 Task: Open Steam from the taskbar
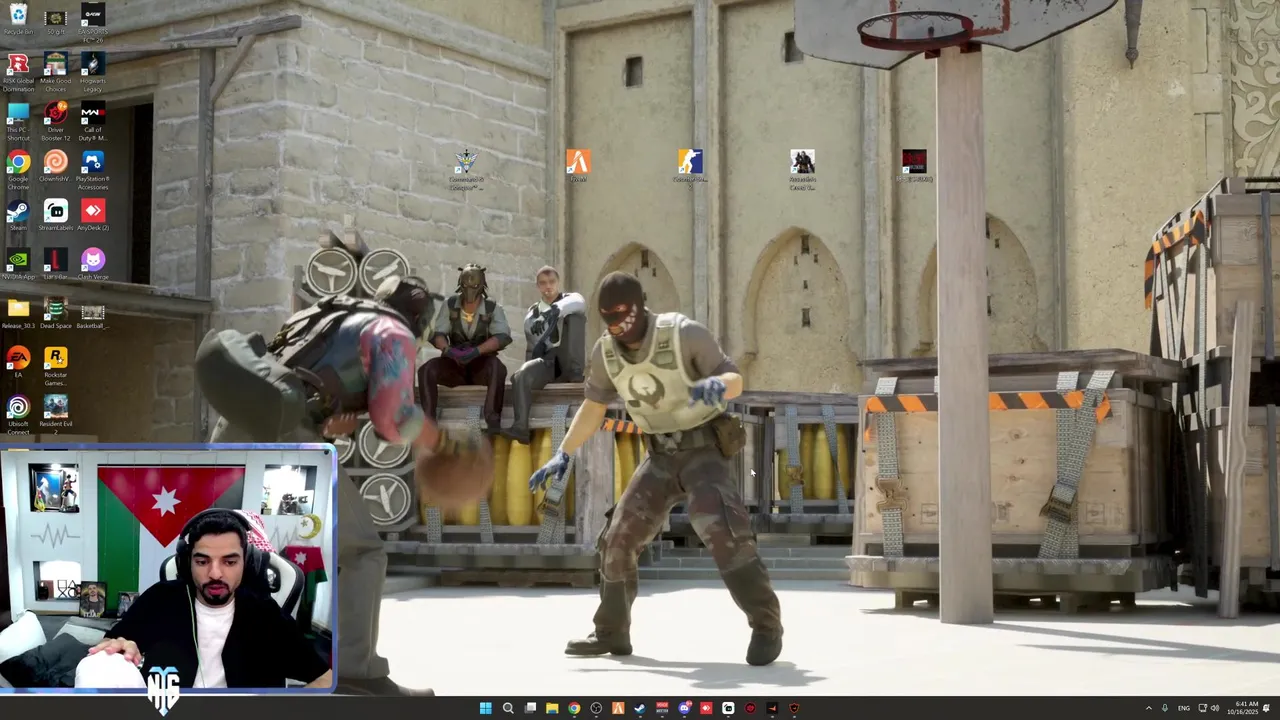coord(640,708)
